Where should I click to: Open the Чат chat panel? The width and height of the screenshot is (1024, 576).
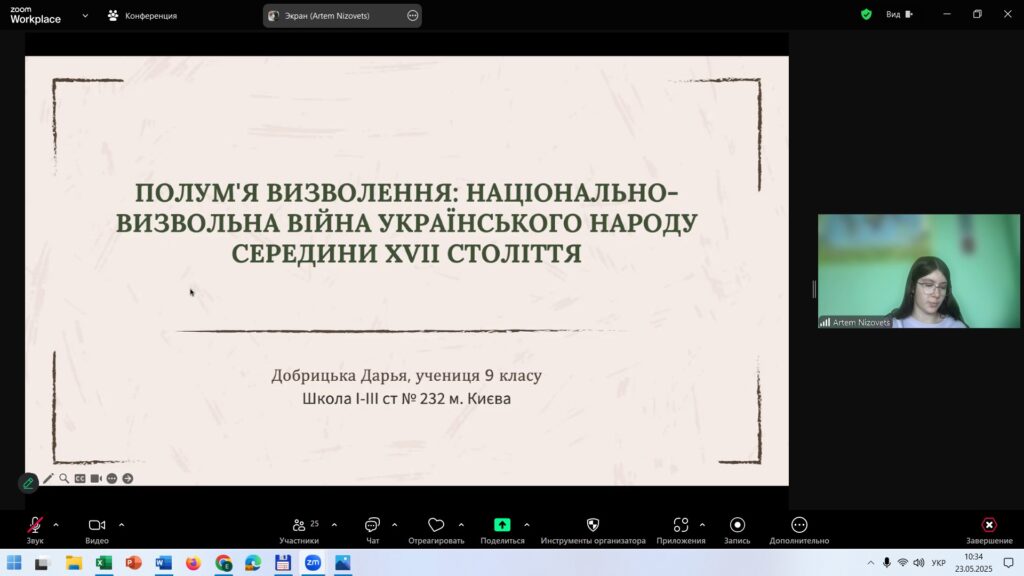pyautogui.click(x=372, y=525)
